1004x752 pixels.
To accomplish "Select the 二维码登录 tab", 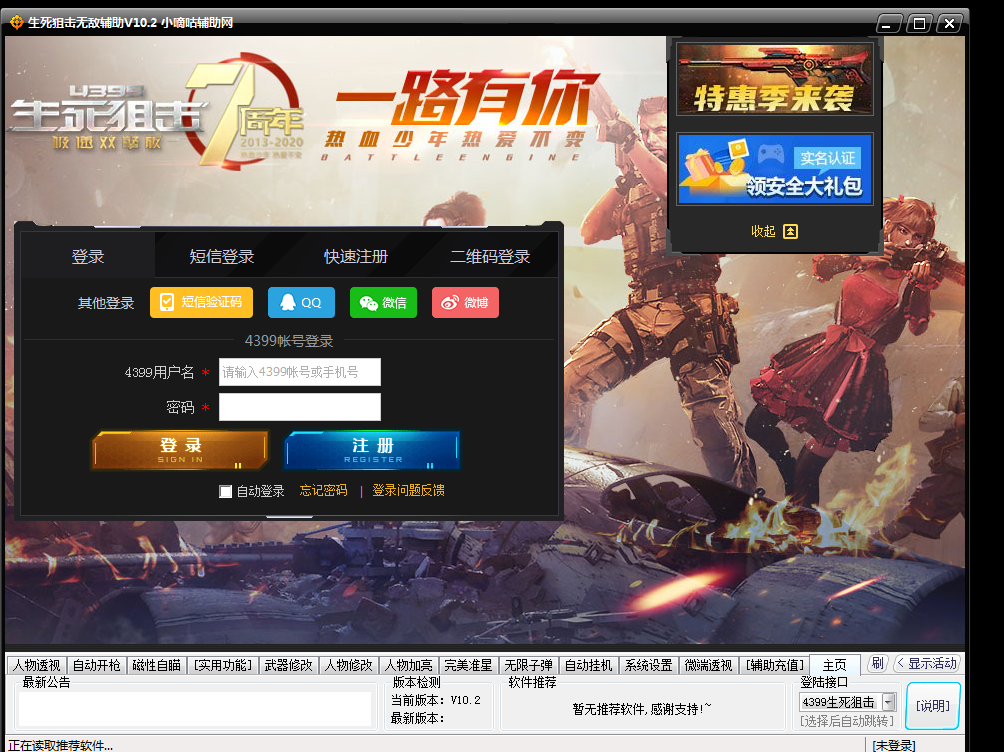I will (490, 257).
